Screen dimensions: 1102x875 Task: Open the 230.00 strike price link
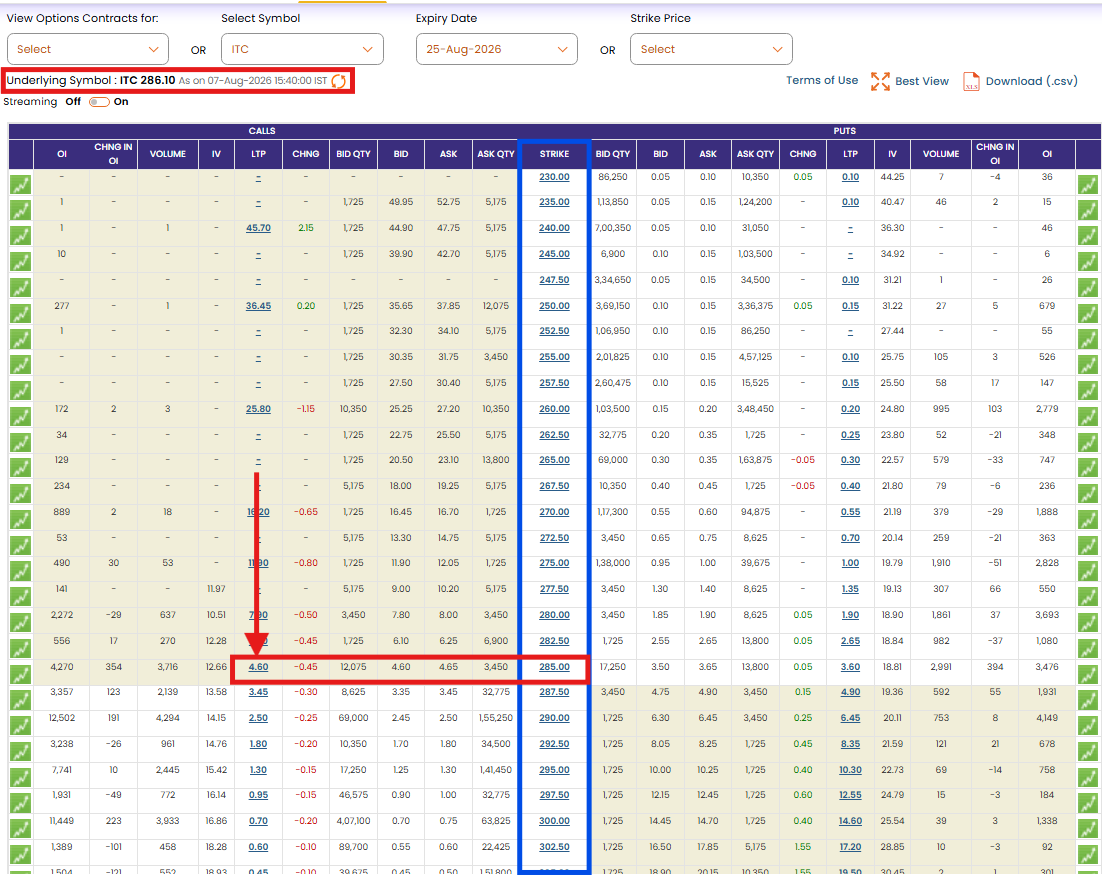point(555,177)
